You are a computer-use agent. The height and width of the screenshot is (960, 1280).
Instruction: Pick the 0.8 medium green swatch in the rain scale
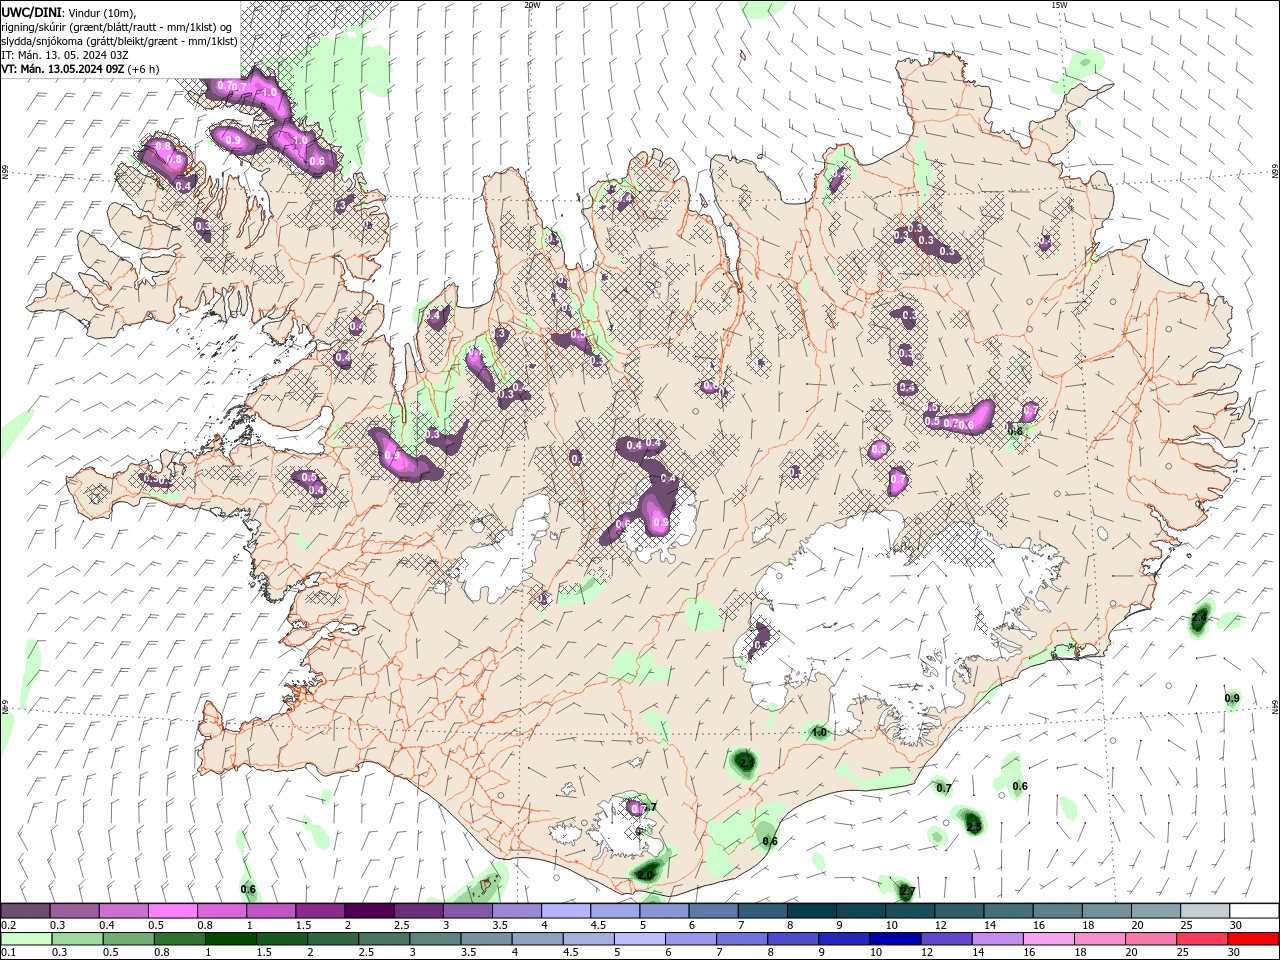click(179, 939)
